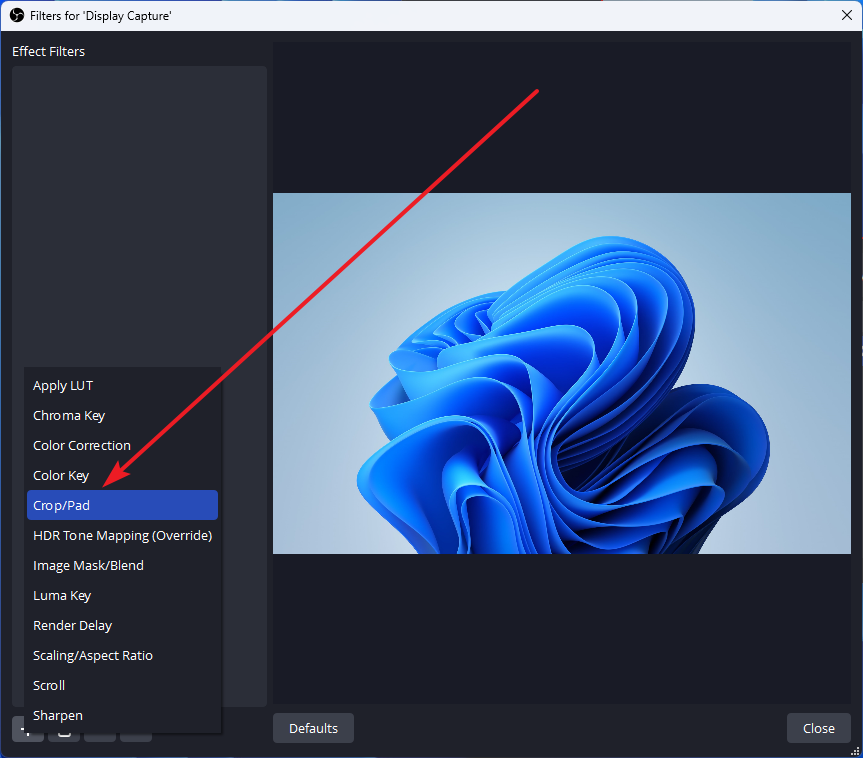Add an Image Mask/Blend filter
The width and height of the screenshot is (863, 758).
(122, 565)
